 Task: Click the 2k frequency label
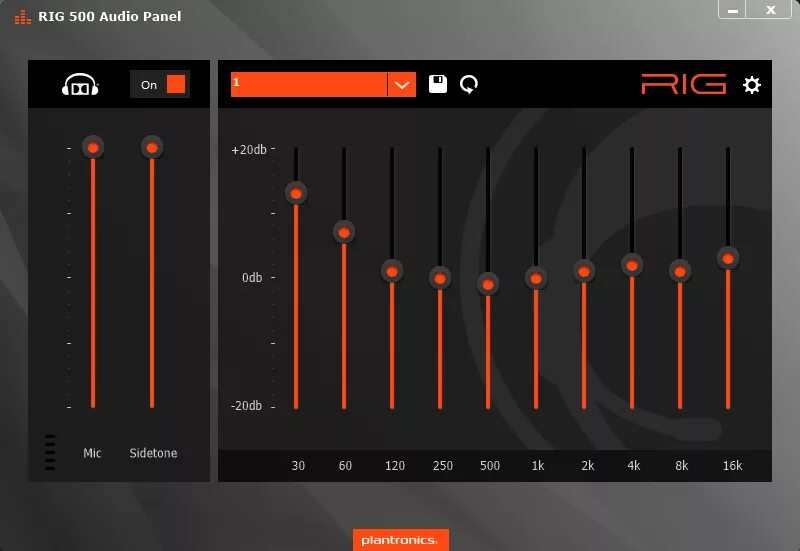click(587, 465)
